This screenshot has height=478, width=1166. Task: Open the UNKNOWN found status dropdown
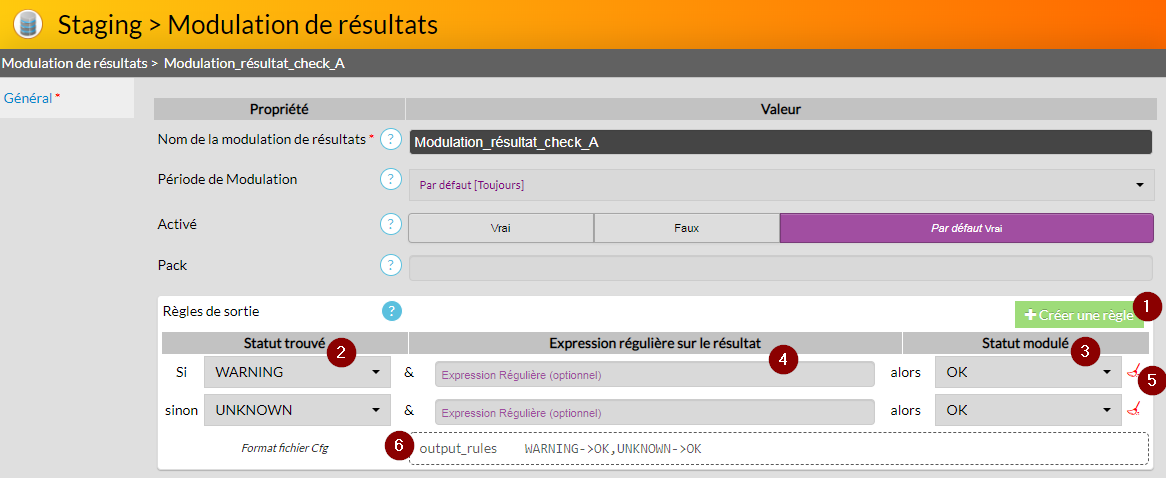pyautogui.click(x=296, y=410)
